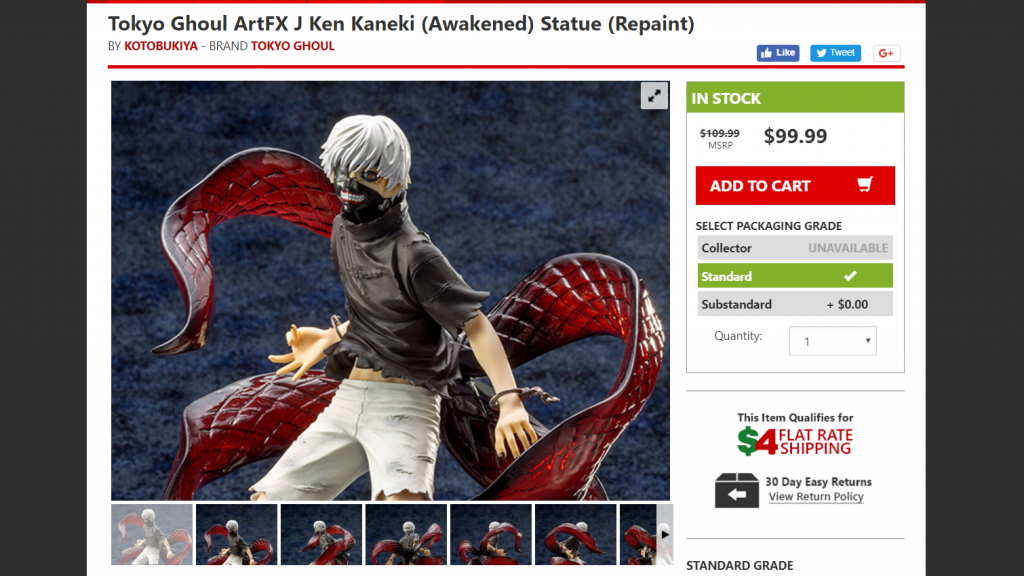Click the $4 flat rate shipping badge
The image size is (1024, 576).
coord(795,441)
